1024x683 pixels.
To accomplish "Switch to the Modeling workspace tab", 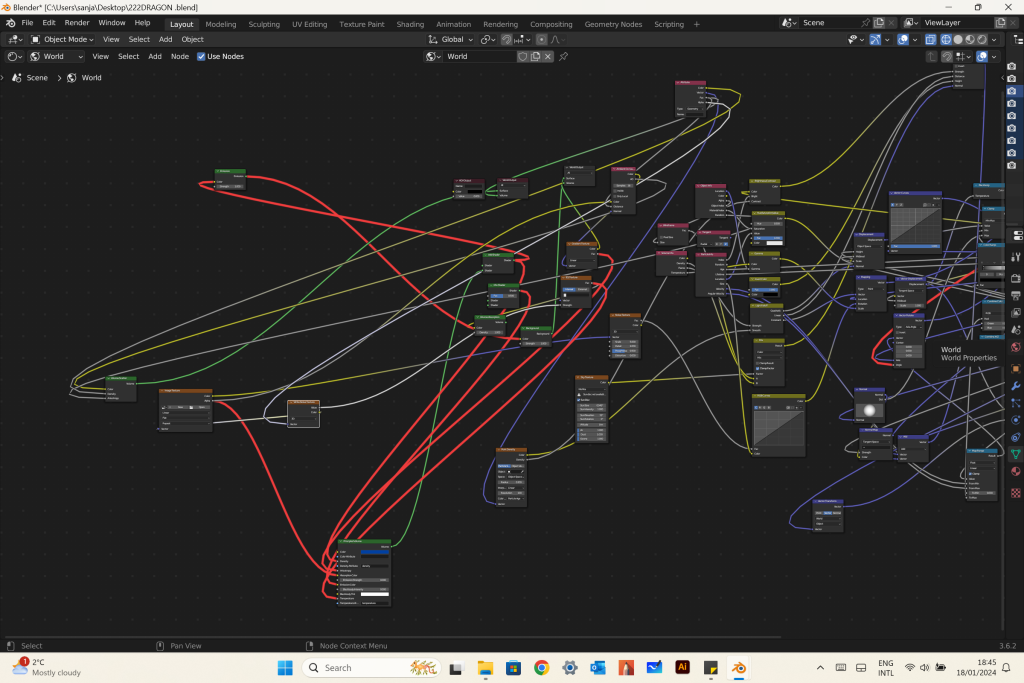I will 221,24.
